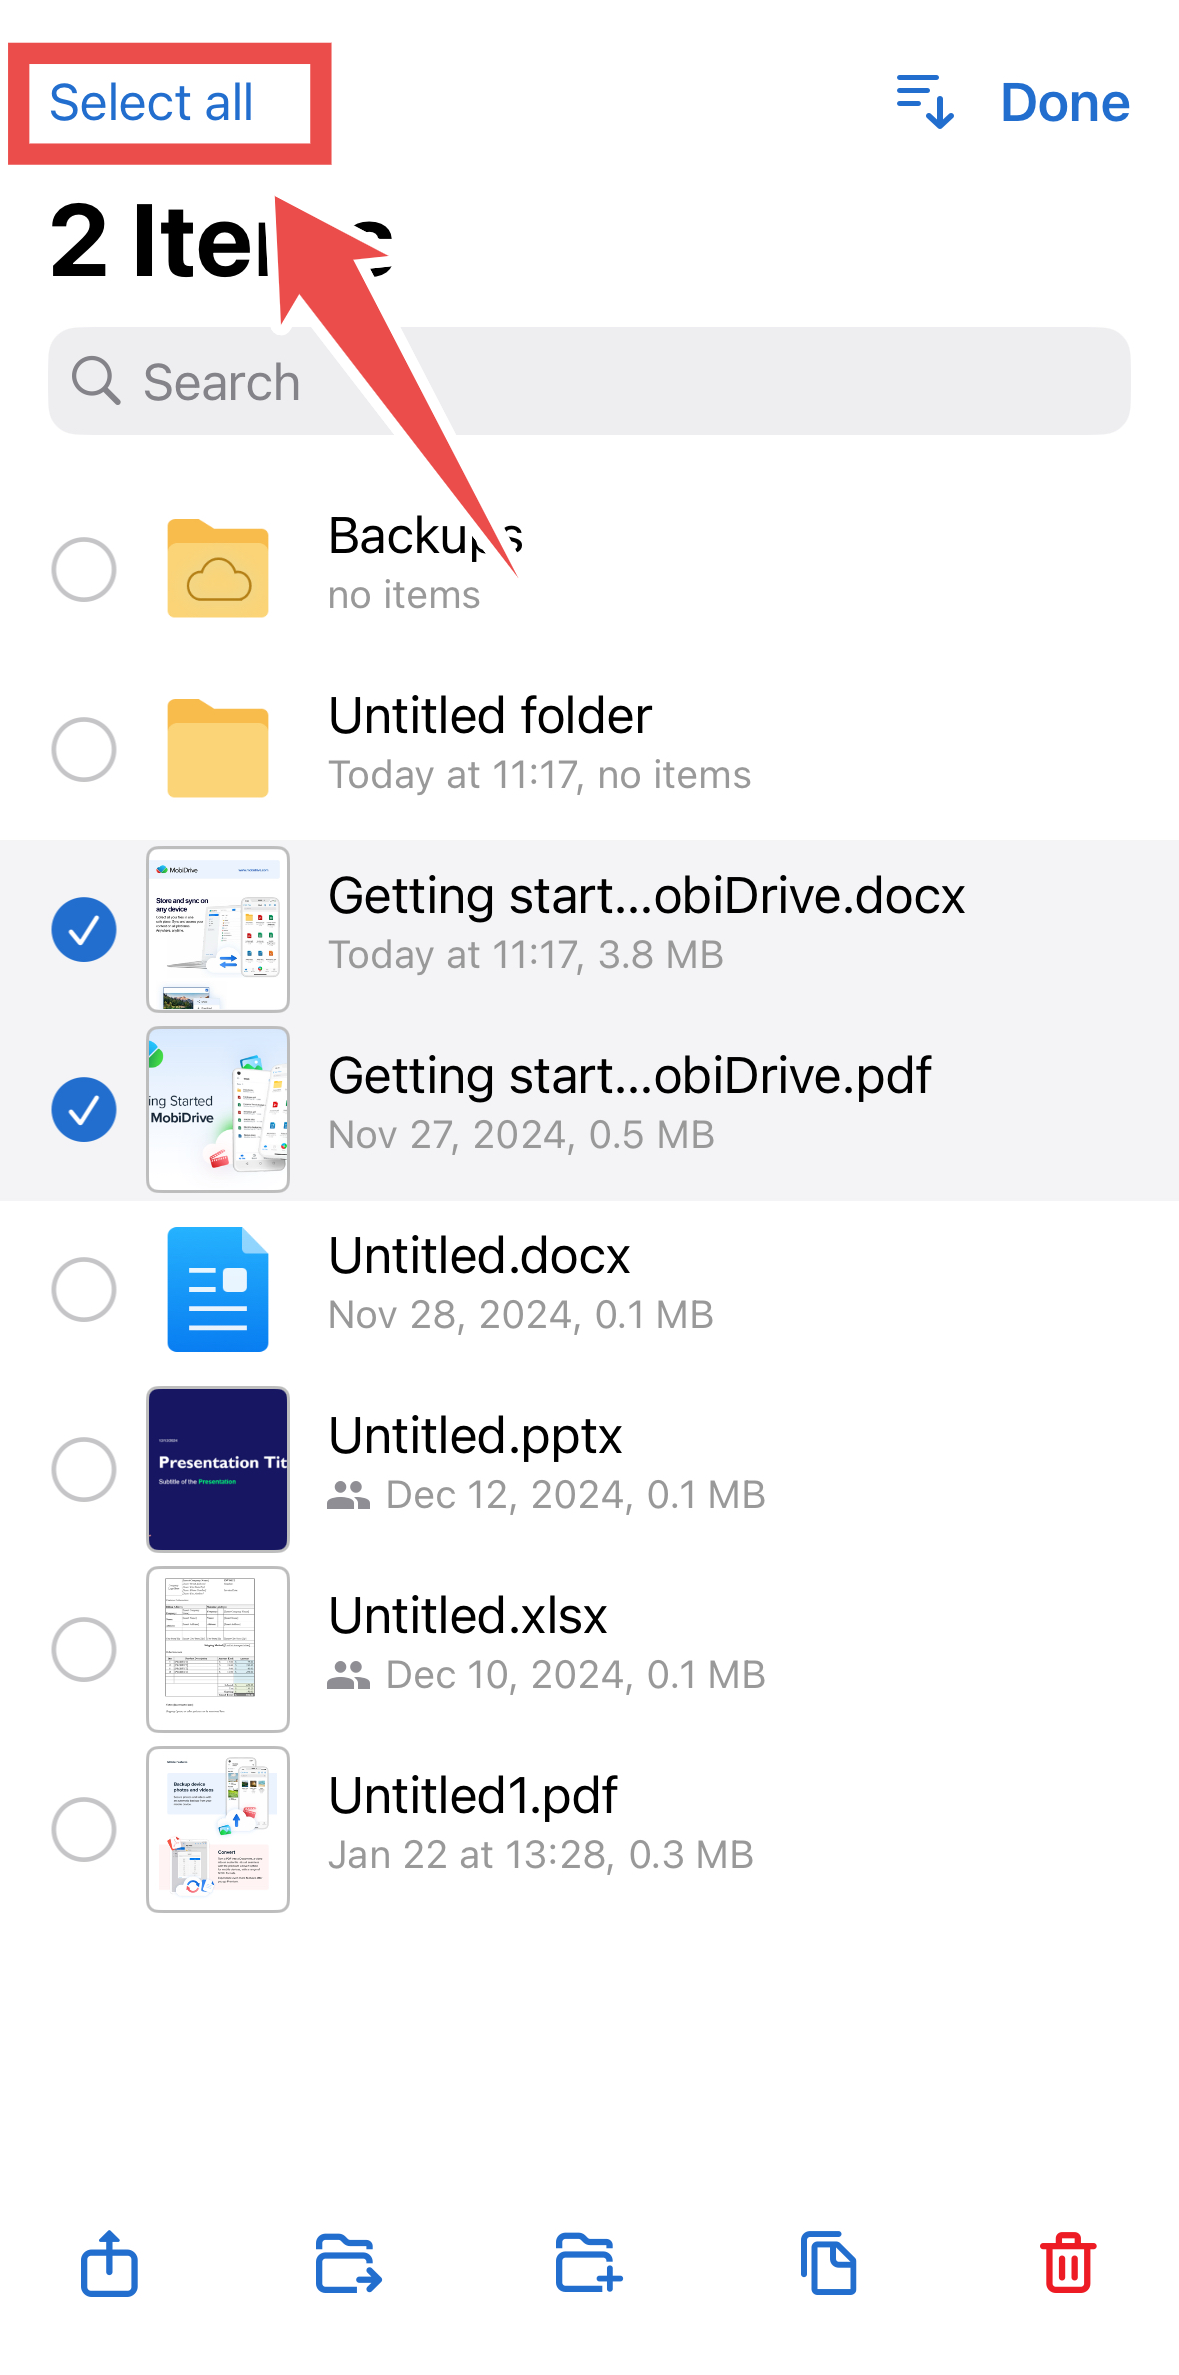This screenshot has width=1179, height=2375.
Task: Select the Backups folder checkbox circle
Action: [84, 570]
